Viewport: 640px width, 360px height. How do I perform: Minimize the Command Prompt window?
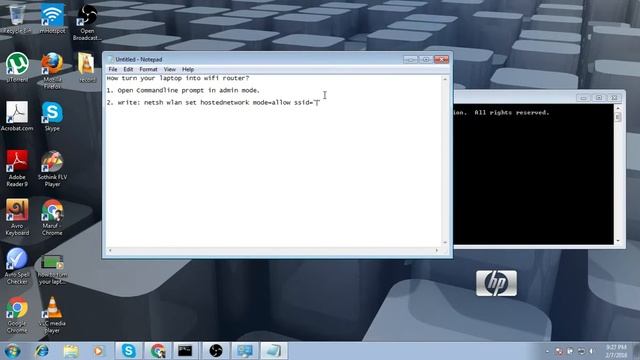tap(583, 98)
